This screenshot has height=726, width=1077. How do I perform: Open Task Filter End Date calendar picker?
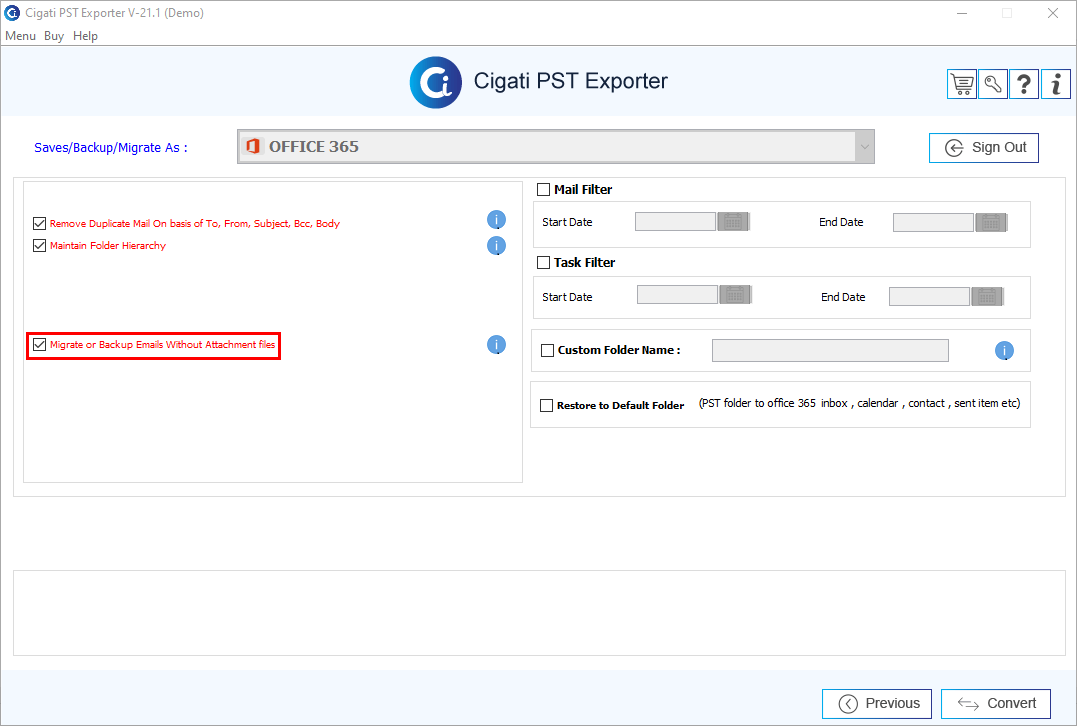pos(988,296)
